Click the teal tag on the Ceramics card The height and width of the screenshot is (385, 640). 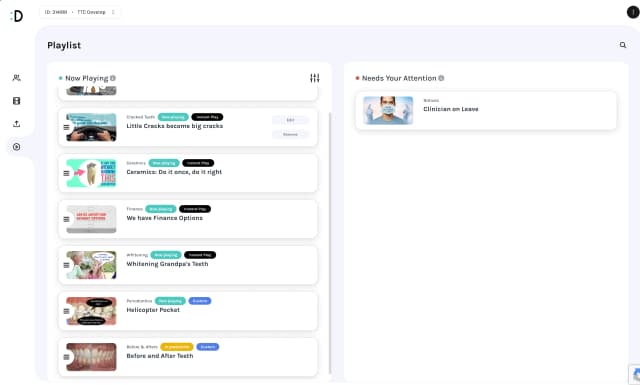click(164, 163)
